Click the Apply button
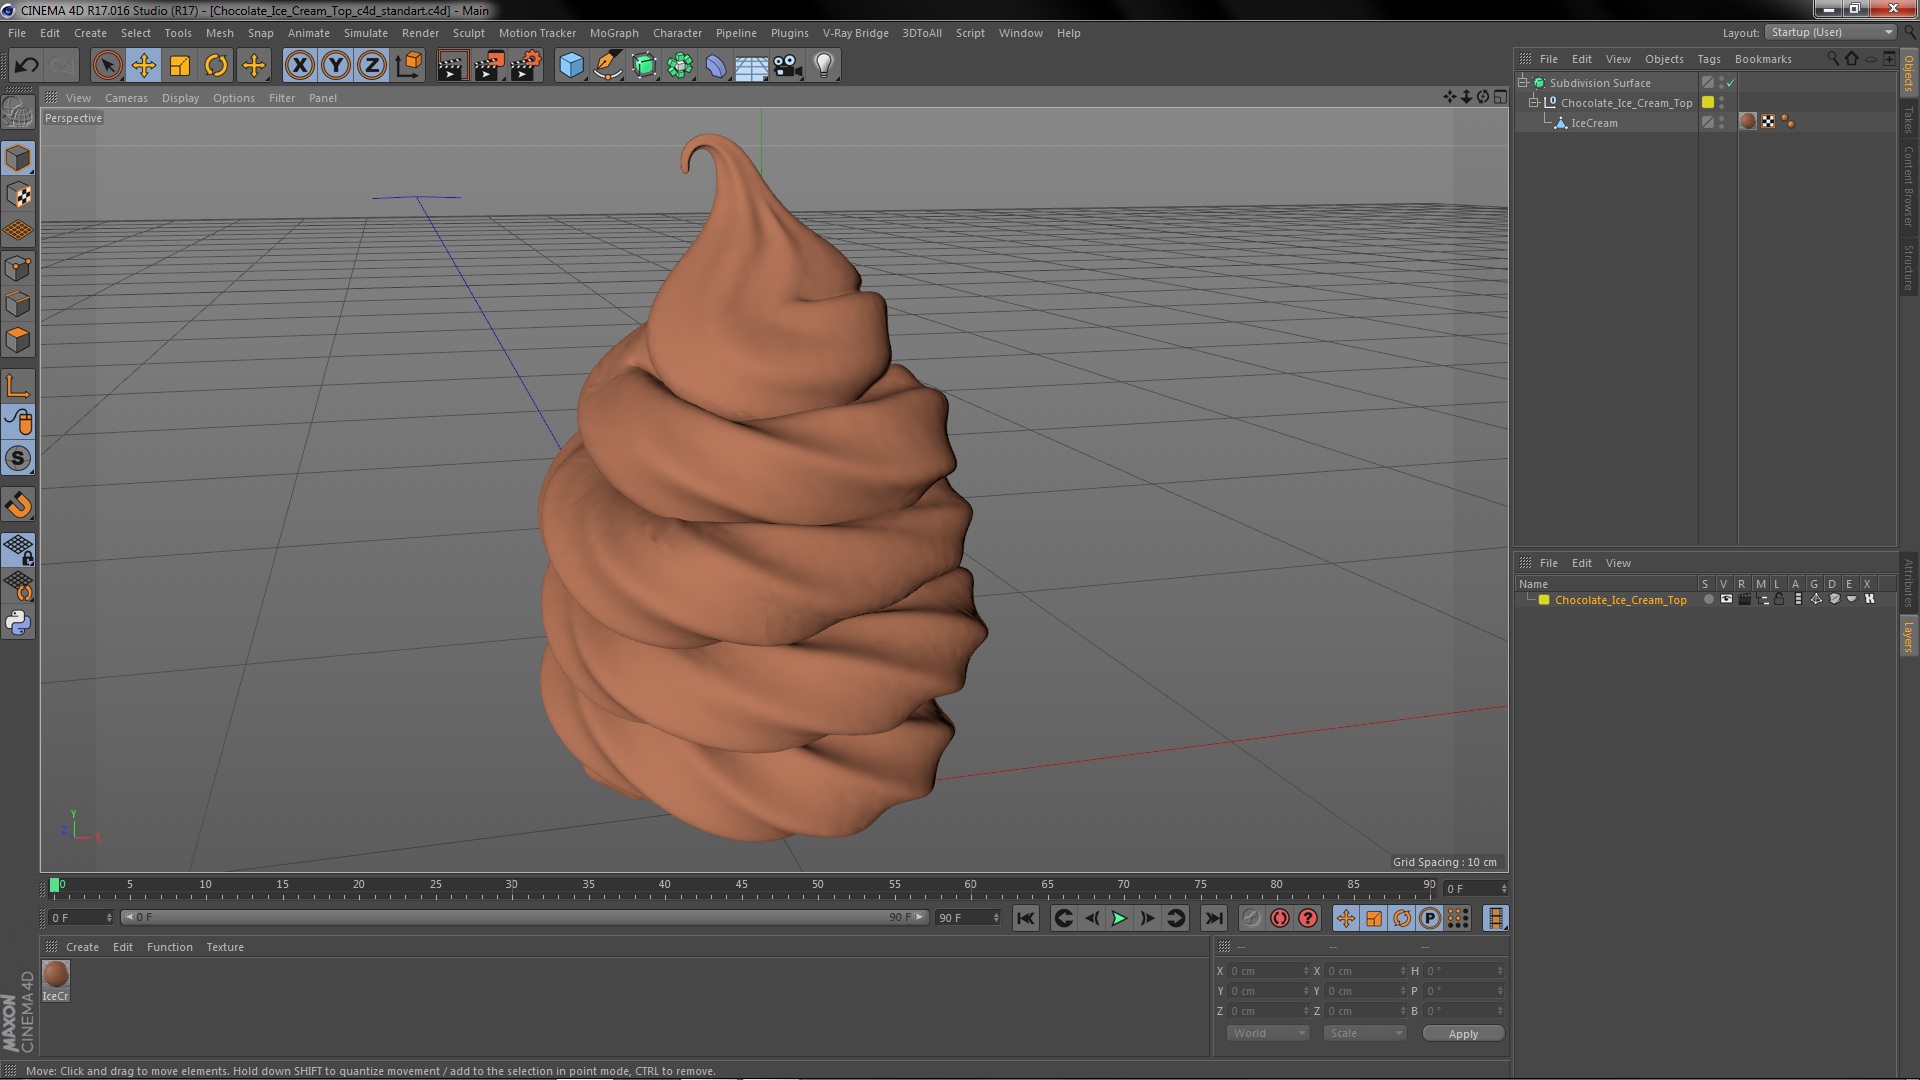Viewport: 1920px width, 1080px height. coord(1463,1034)
